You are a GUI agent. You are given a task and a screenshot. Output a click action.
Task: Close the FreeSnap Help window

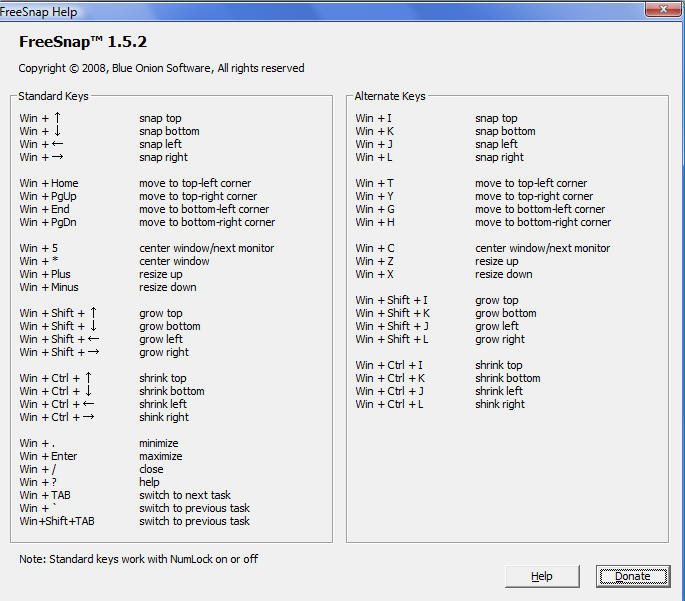663,9
